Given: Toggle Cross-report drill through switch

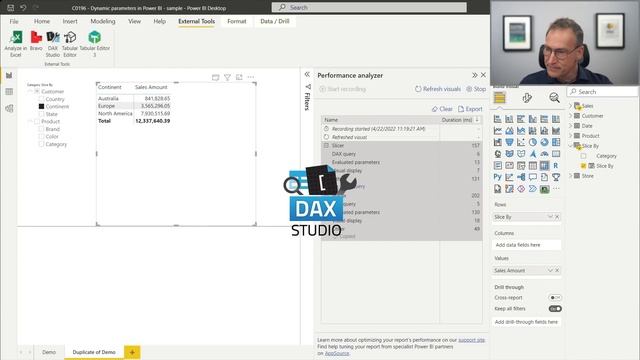Looking at the screenshot, I should coord(555,298).
